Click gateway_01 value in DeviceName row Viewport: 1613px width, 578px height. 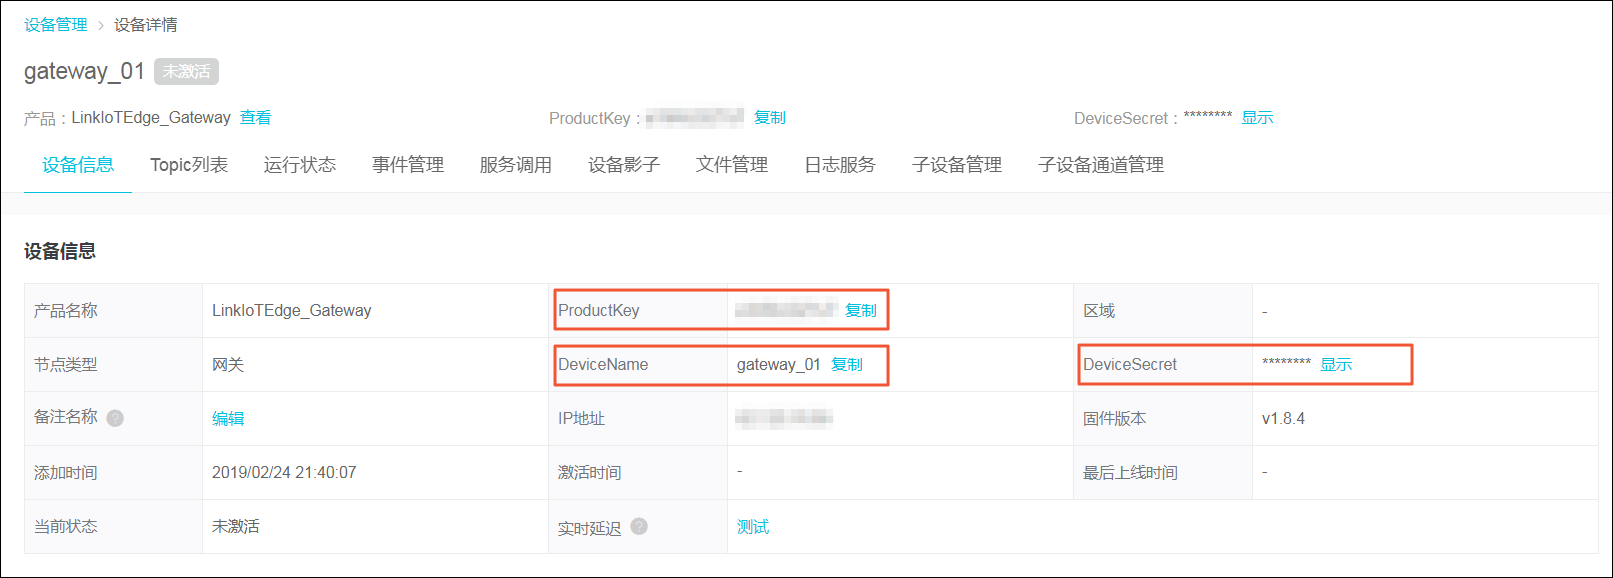click(779, 364)
